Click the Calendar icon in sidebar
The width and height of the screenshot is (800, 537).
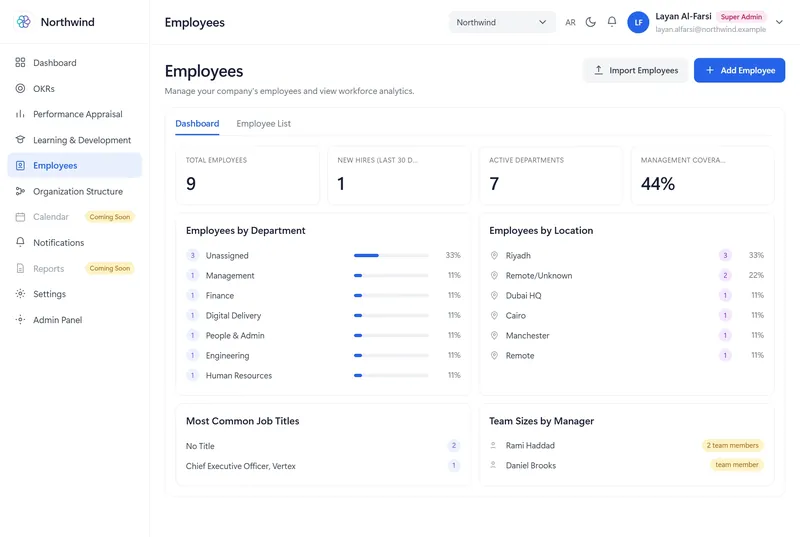point(20,217)
